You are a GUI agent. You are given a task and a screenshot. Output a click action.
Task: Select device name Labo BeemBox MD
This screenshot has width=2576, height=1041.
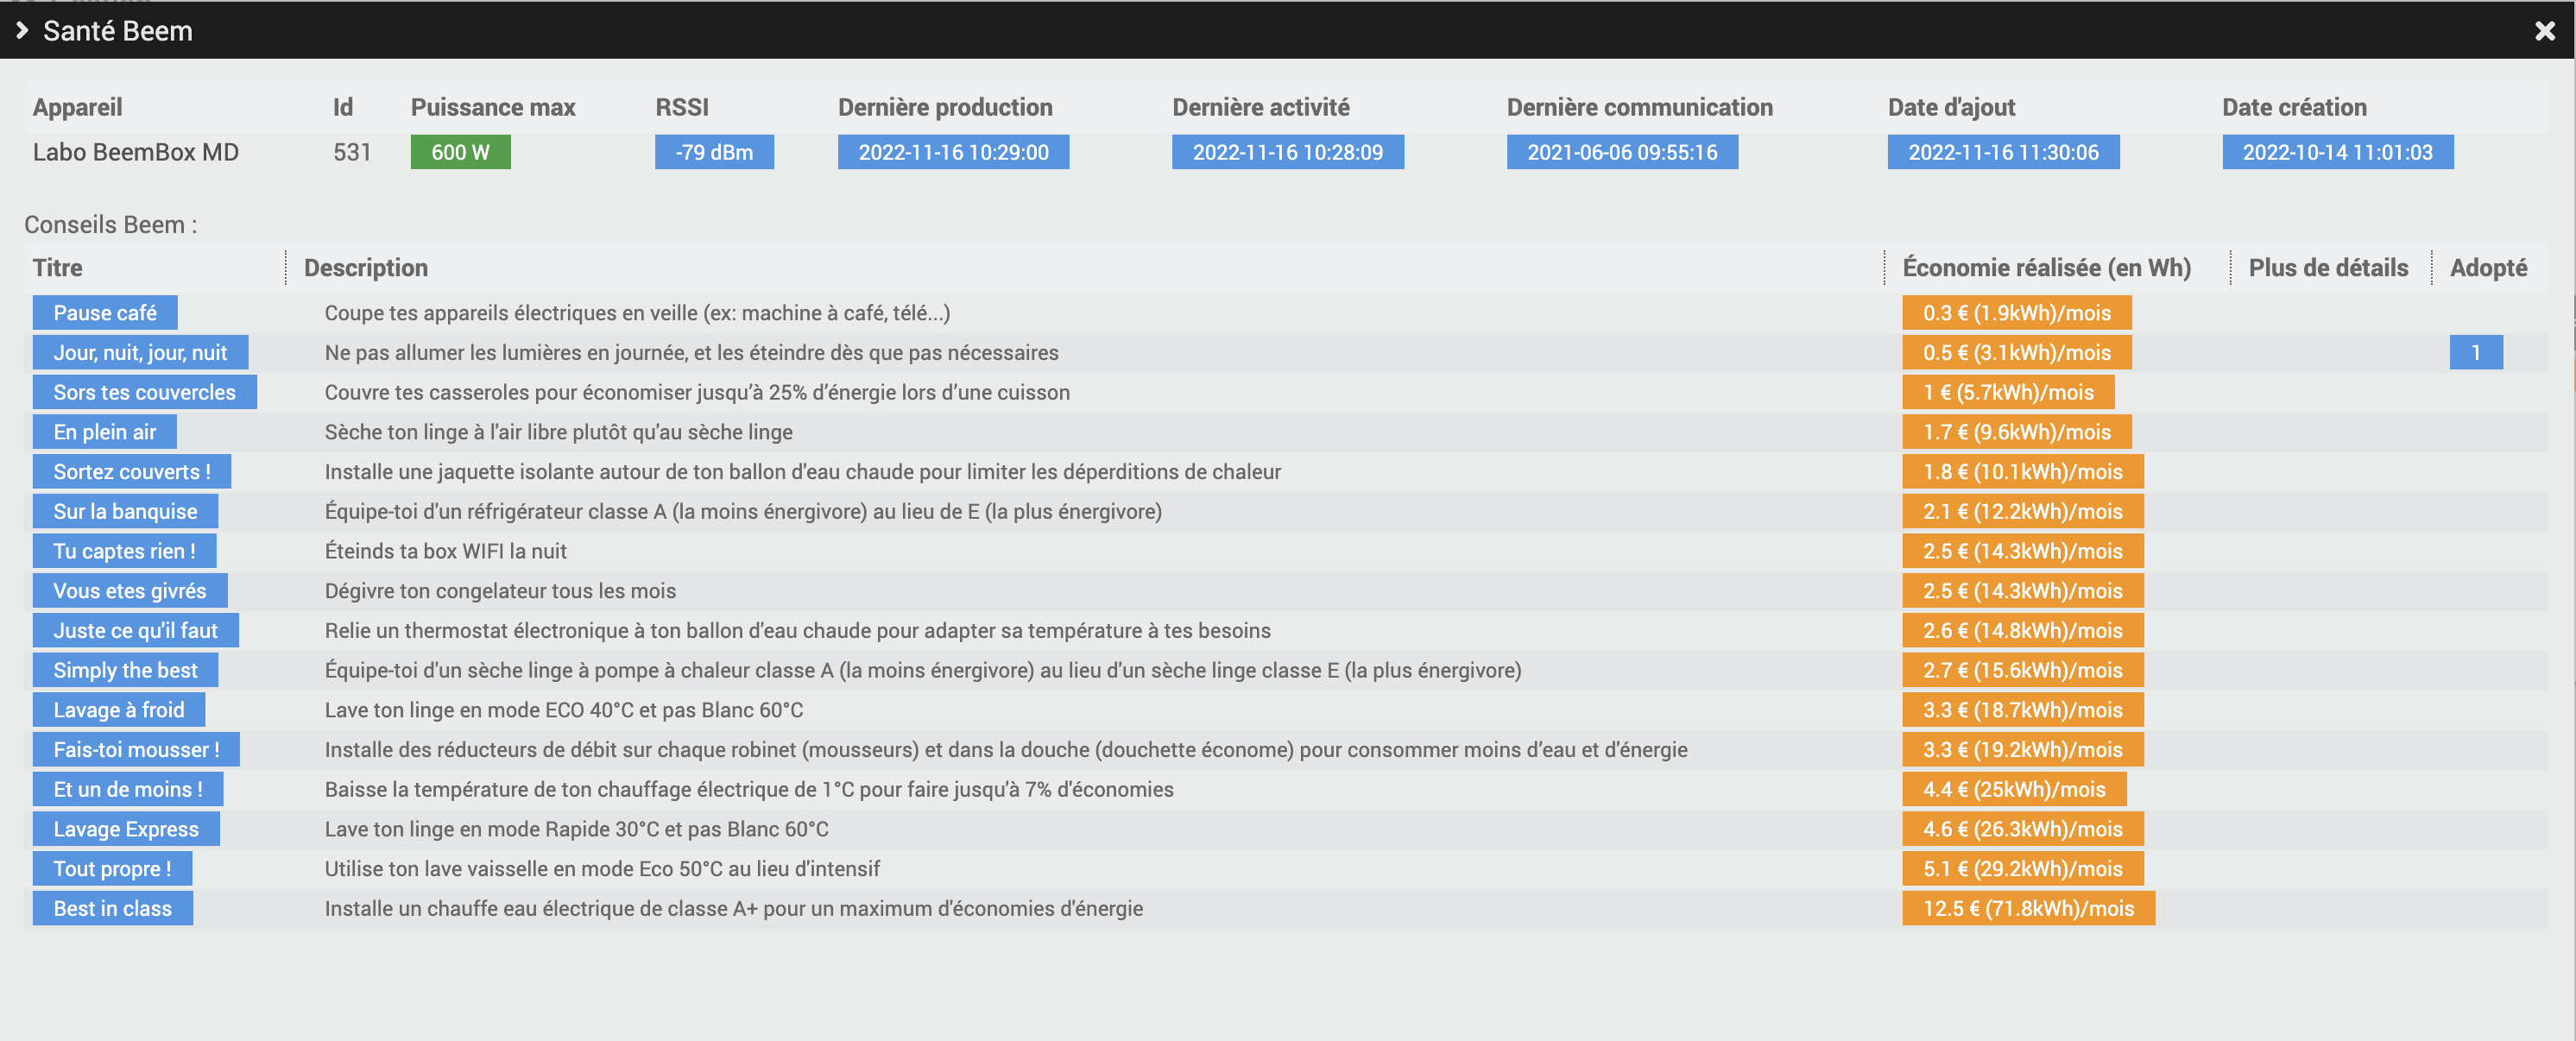click(136, 152)
